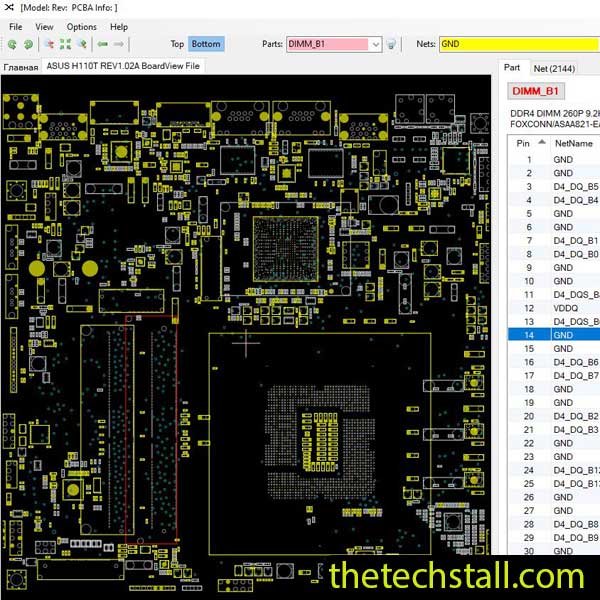
Task: Open the File menu
Action: [16, 27]
